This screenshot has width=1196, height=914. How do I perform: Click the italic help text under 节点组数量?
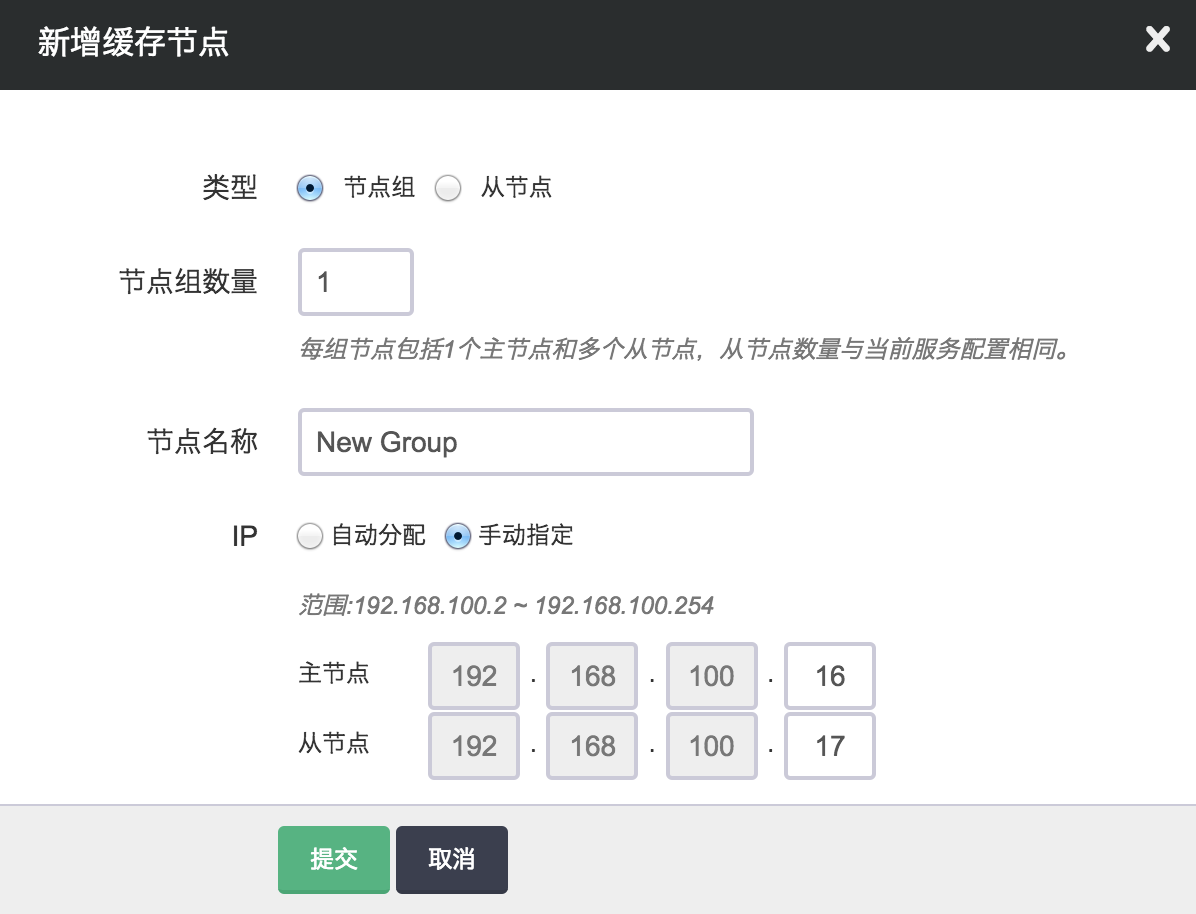click(685, 351)
